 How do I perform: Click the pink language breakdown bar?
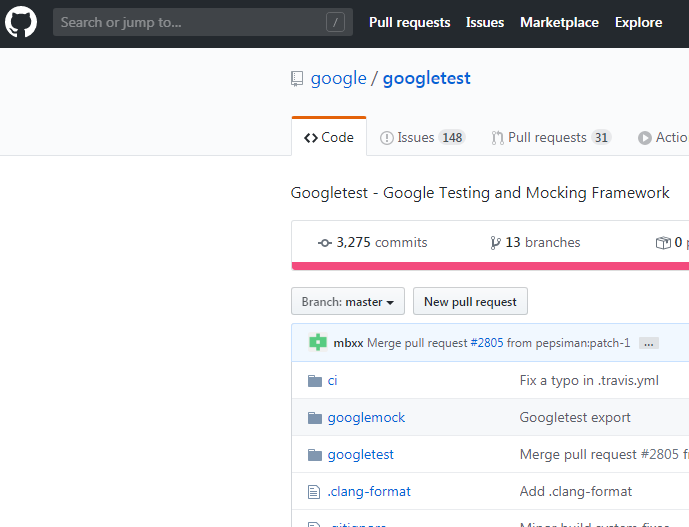pos(490,266)
